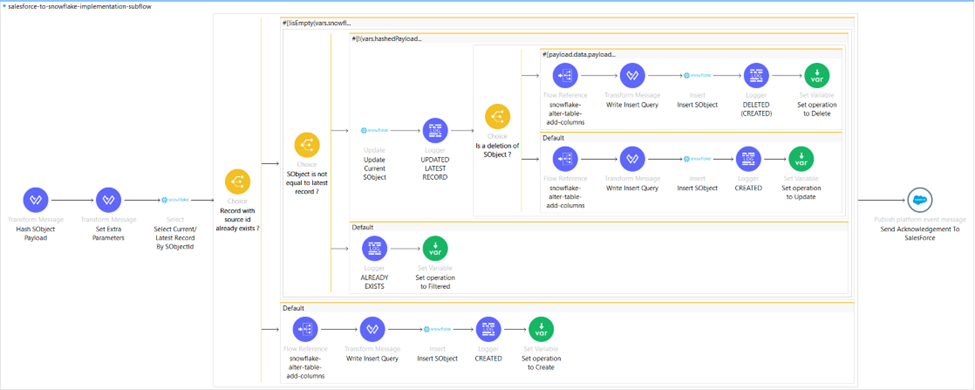Click the subflow title salesforce-to-snowflake-implementation-subflow
The height and width of the screenshot is (390, 975).
[x=79, y=6]
